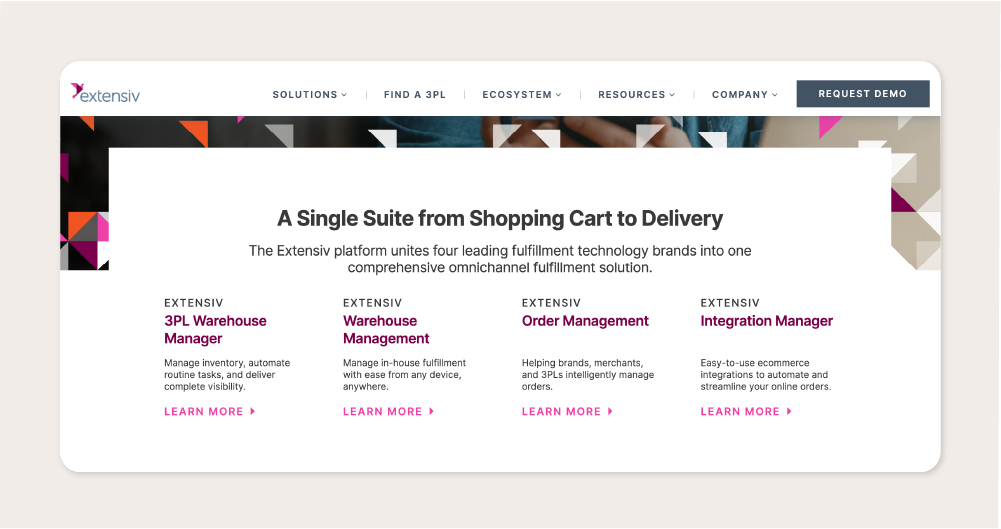Click arrow icon after 3PL Warehouse Manager Learn More
This screenshot has width=1001, height=529.
click(x=253, y=412)
